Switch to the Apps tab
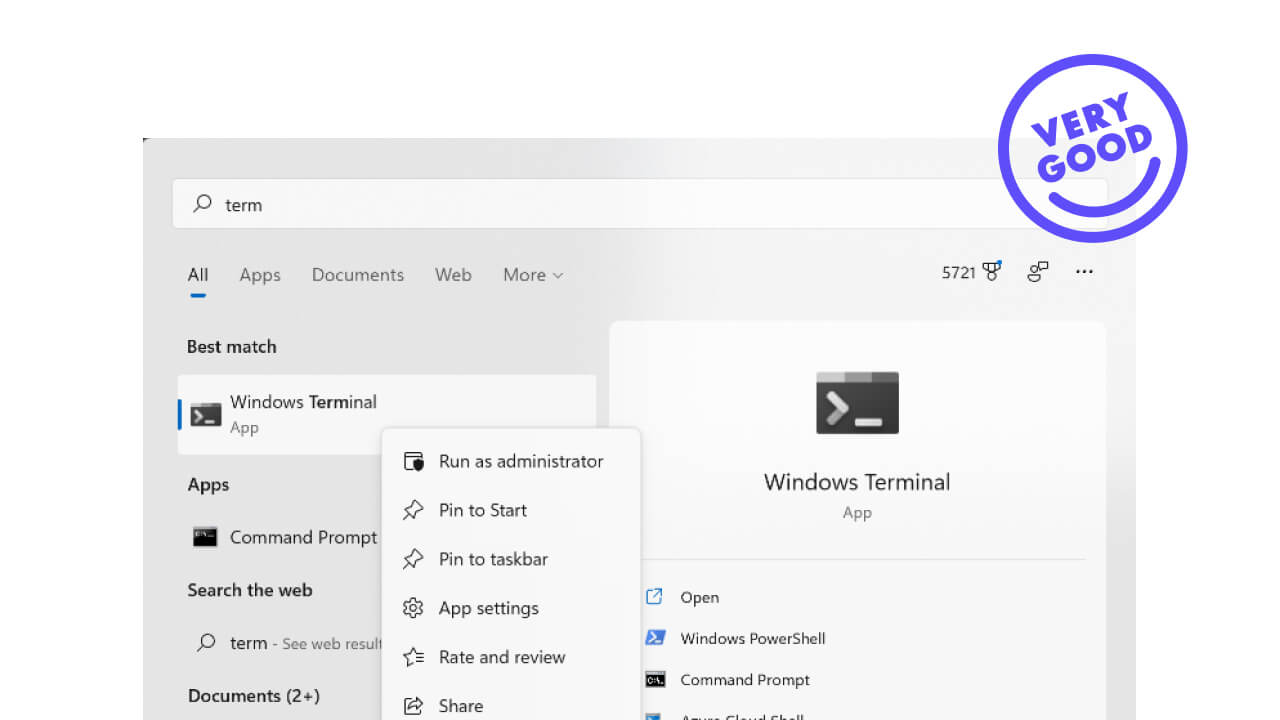The width and height of the screenshot is (1280, 720). point(259,275)
